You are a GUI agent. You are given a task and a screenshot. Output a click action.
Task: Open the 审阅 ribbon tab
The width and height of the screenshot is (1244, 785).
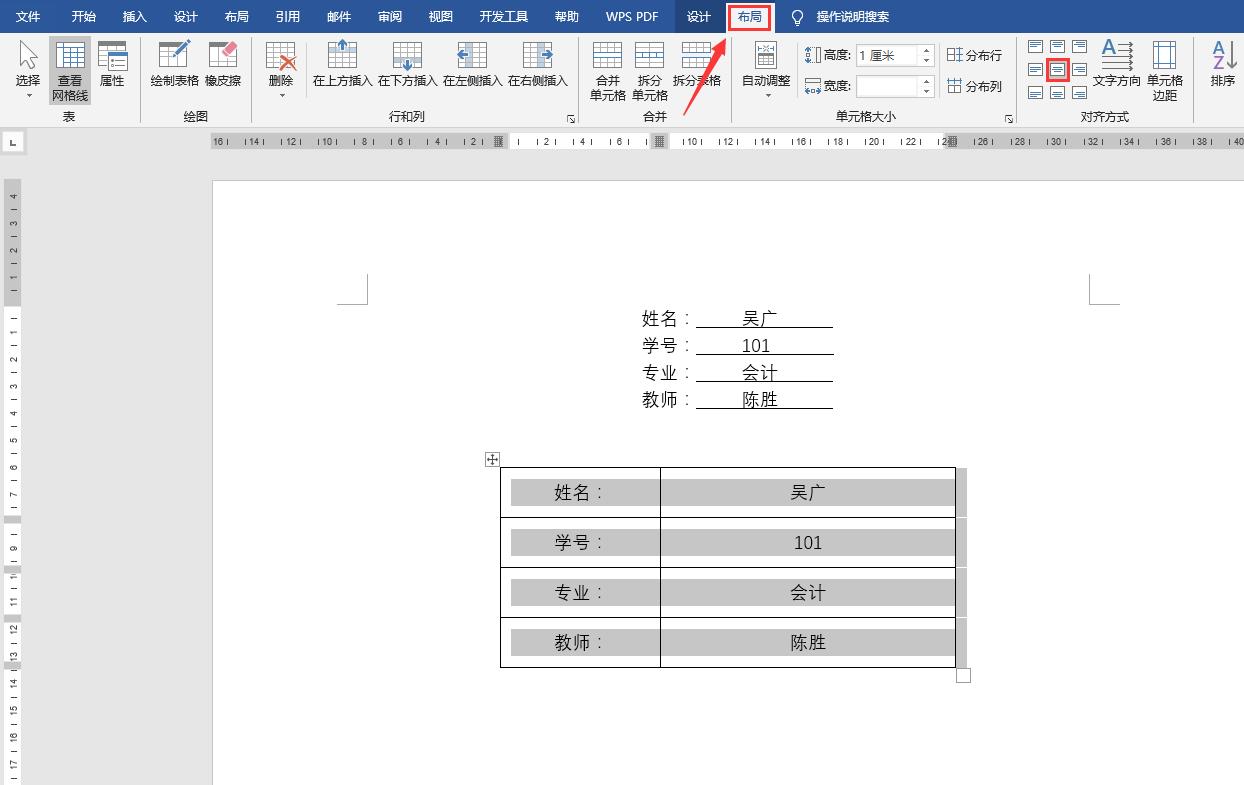389,16
